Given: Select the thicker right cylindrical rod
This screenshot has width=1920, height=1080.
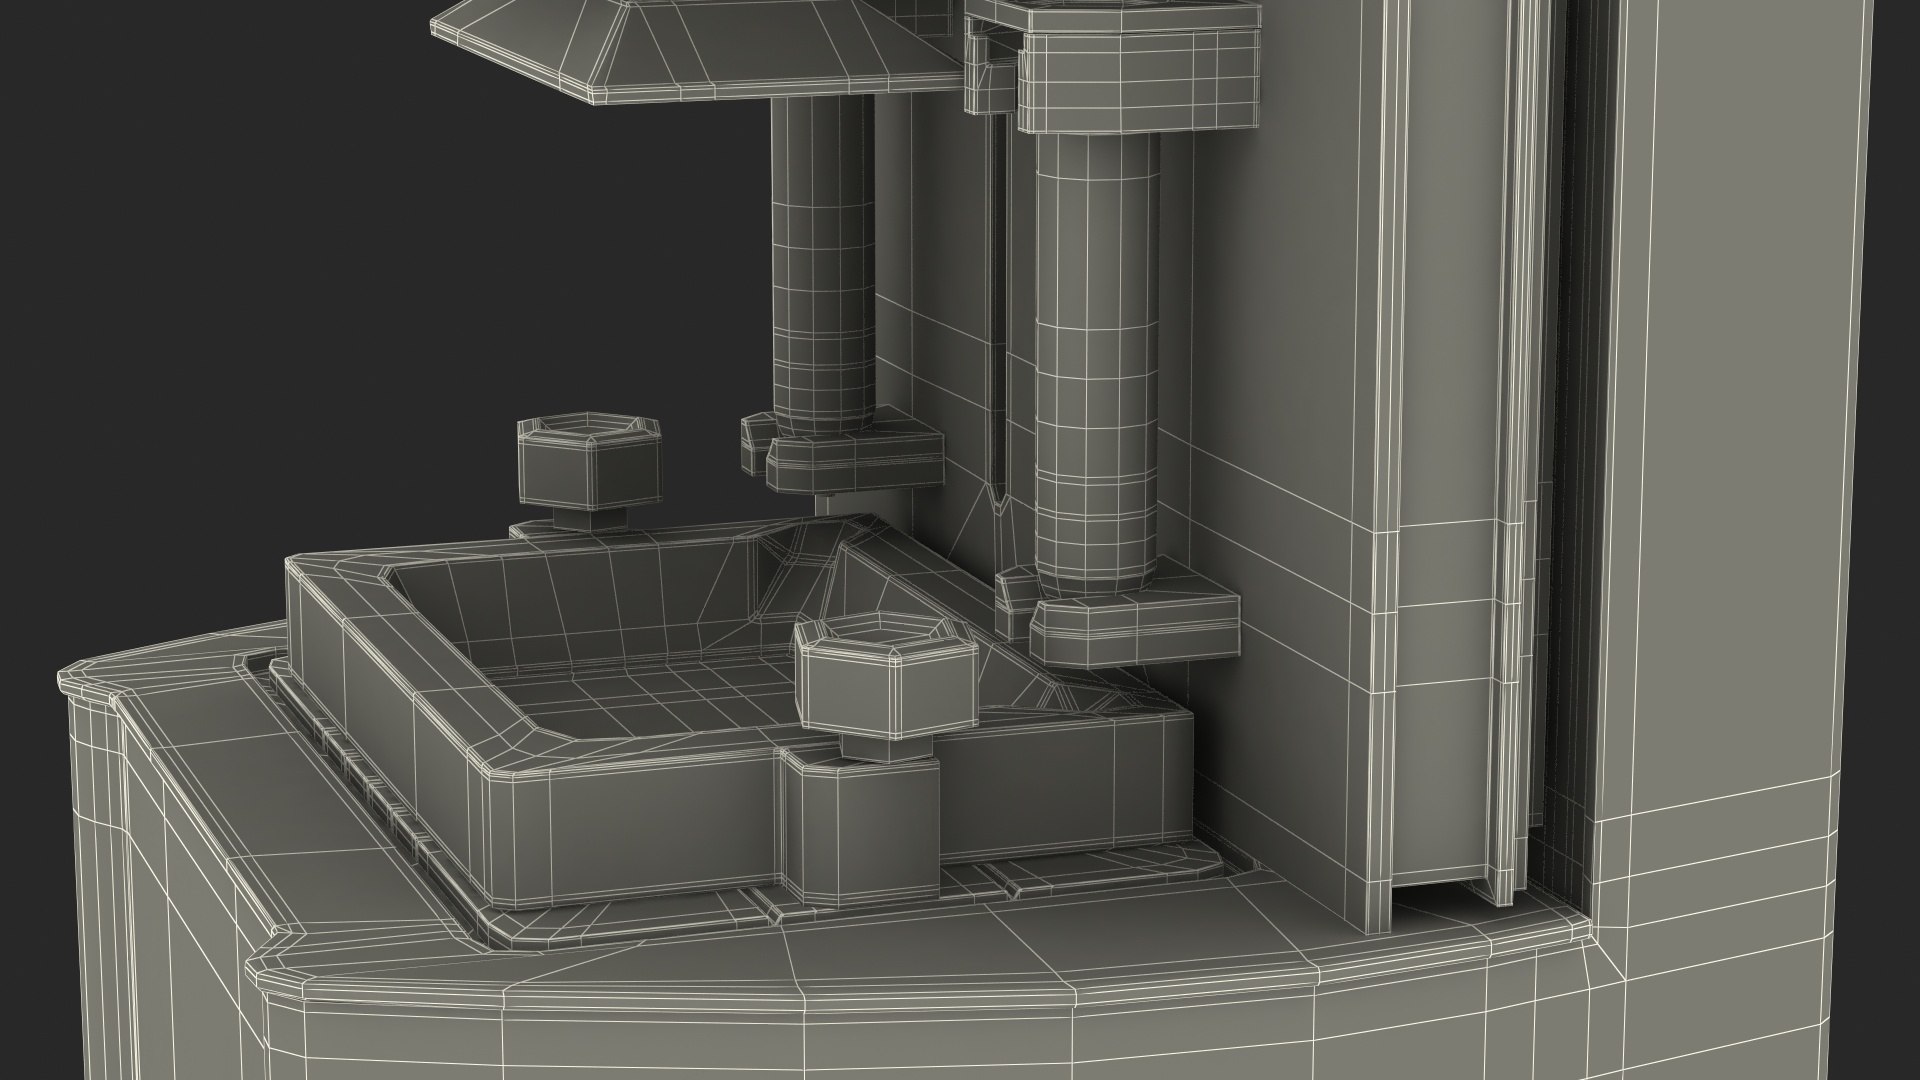Looking at the screenshot, I should coord(1098,360).
